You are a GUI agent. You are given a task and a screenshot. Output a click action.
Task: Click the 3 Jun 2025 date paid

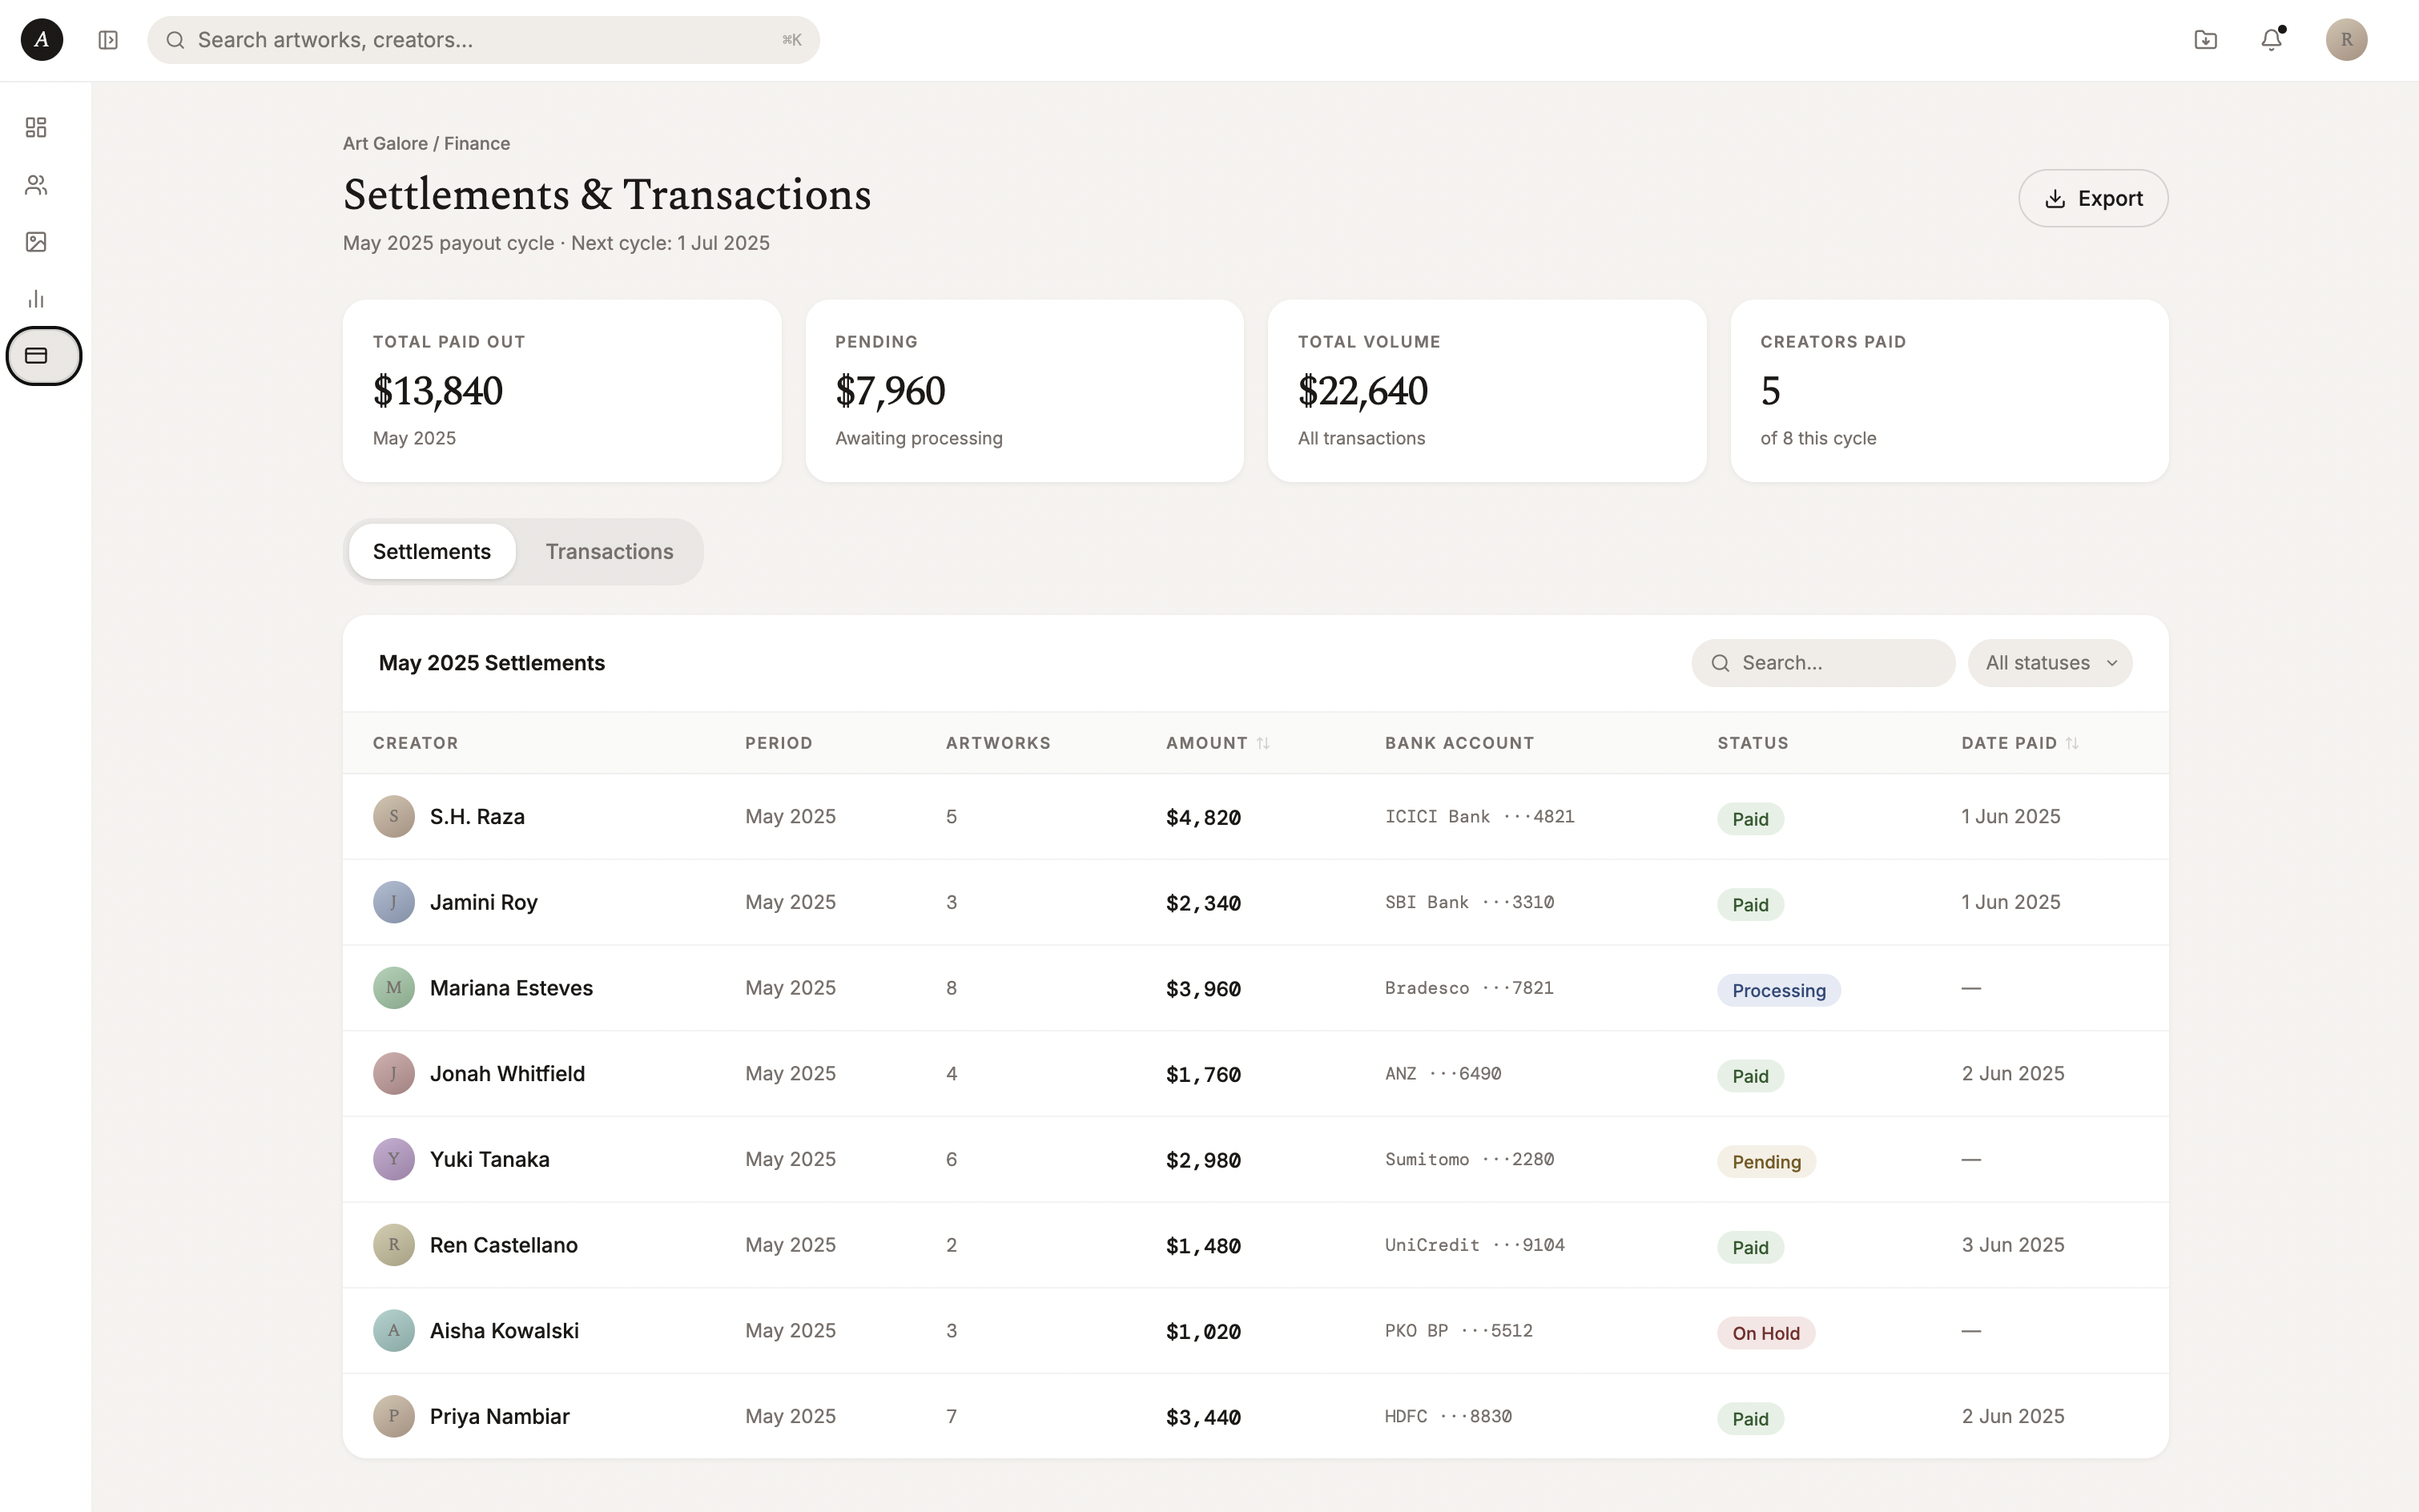2012,1245
